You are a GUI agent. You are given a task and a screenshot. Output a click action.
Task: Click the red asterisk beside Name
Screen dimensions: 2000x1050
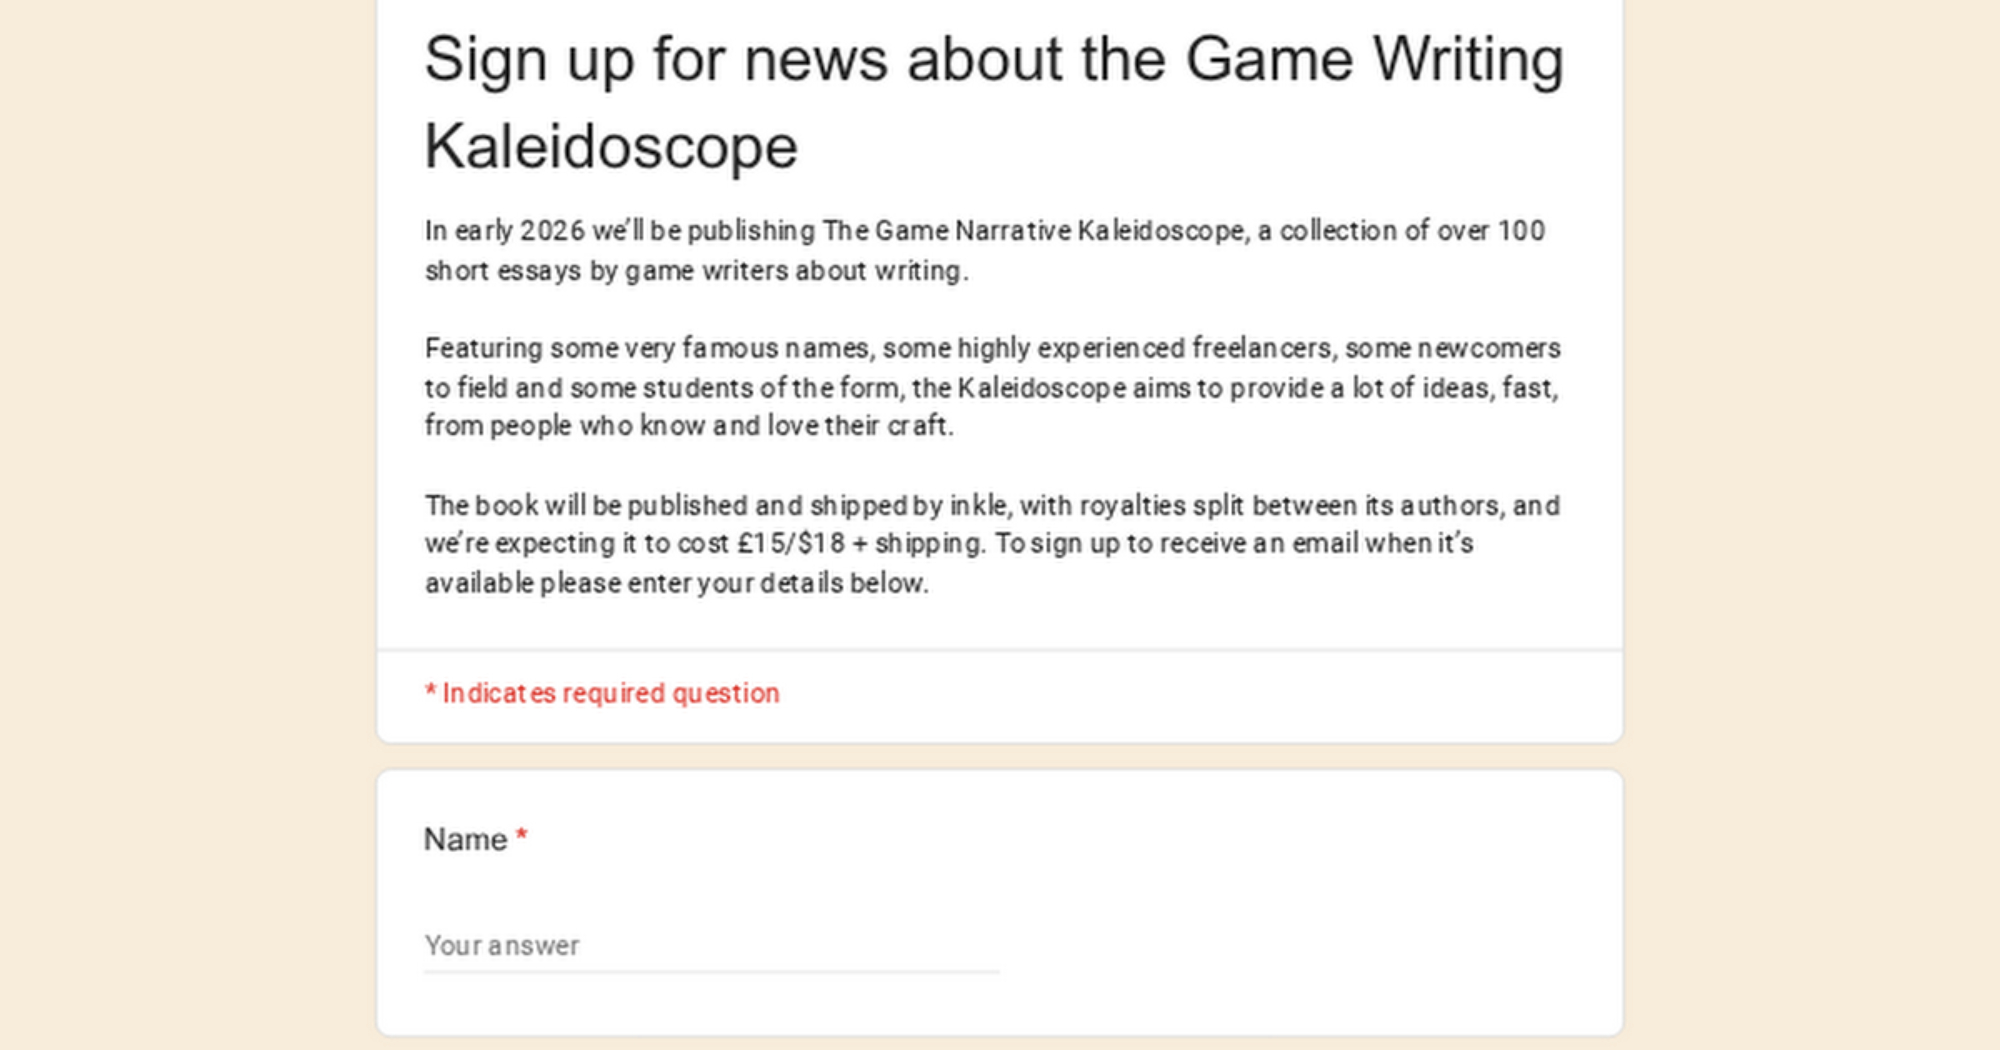tap(522, 837)
